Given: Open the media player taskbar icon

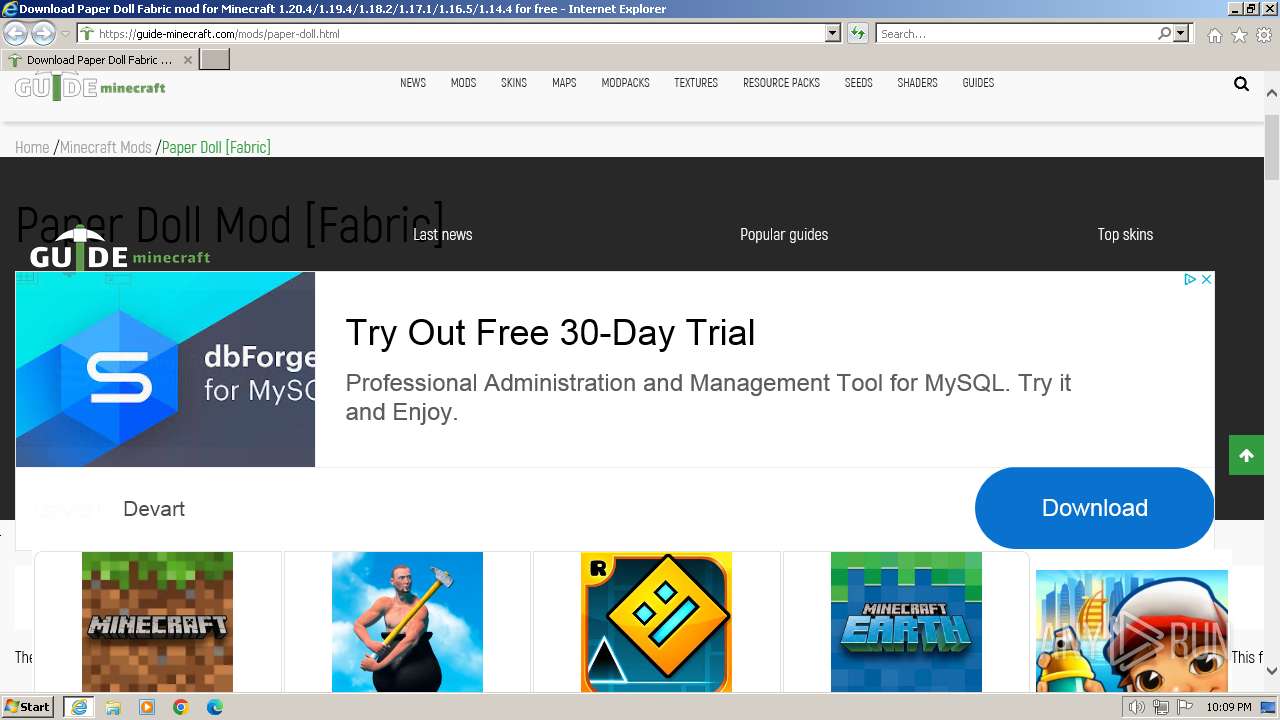Looking at the screenshot, I should coord(147,707).
